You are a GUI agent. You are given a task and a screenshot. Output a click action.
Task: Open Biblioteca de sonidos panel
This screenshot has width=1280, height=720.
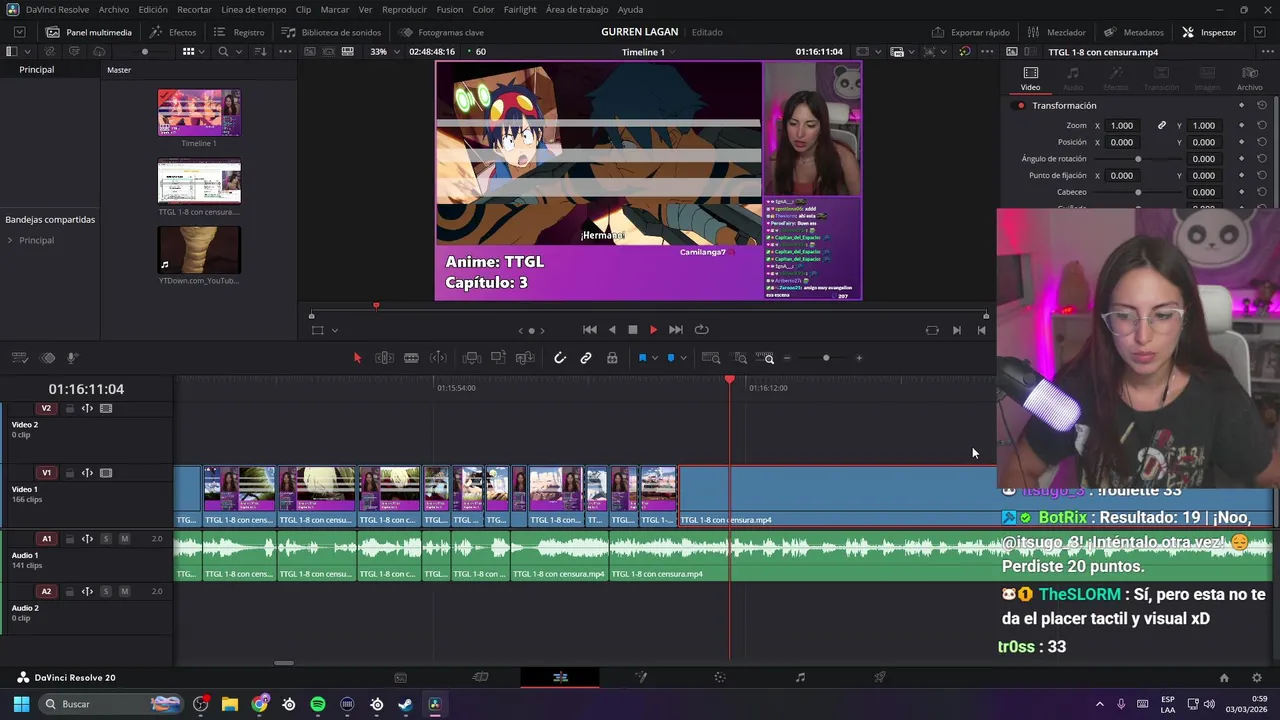click(331, 32)
